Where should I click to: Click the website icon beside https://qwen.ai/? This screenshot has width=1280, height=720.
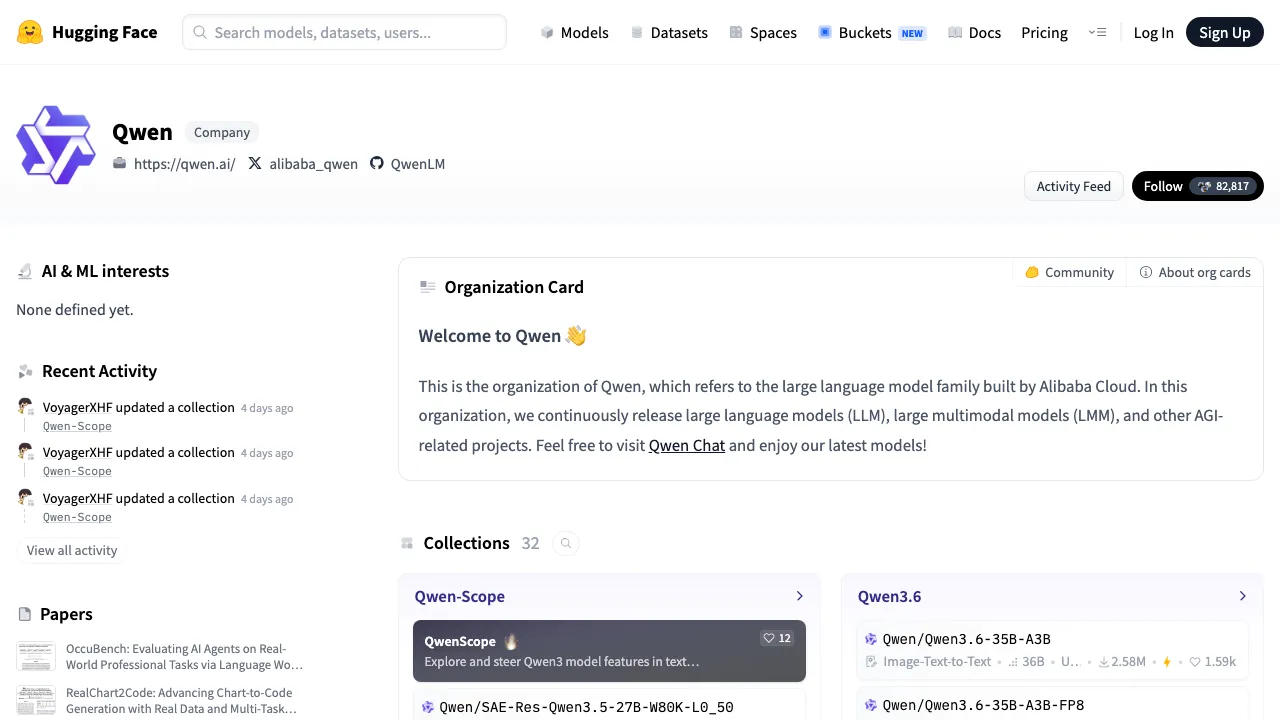[120, 163]
